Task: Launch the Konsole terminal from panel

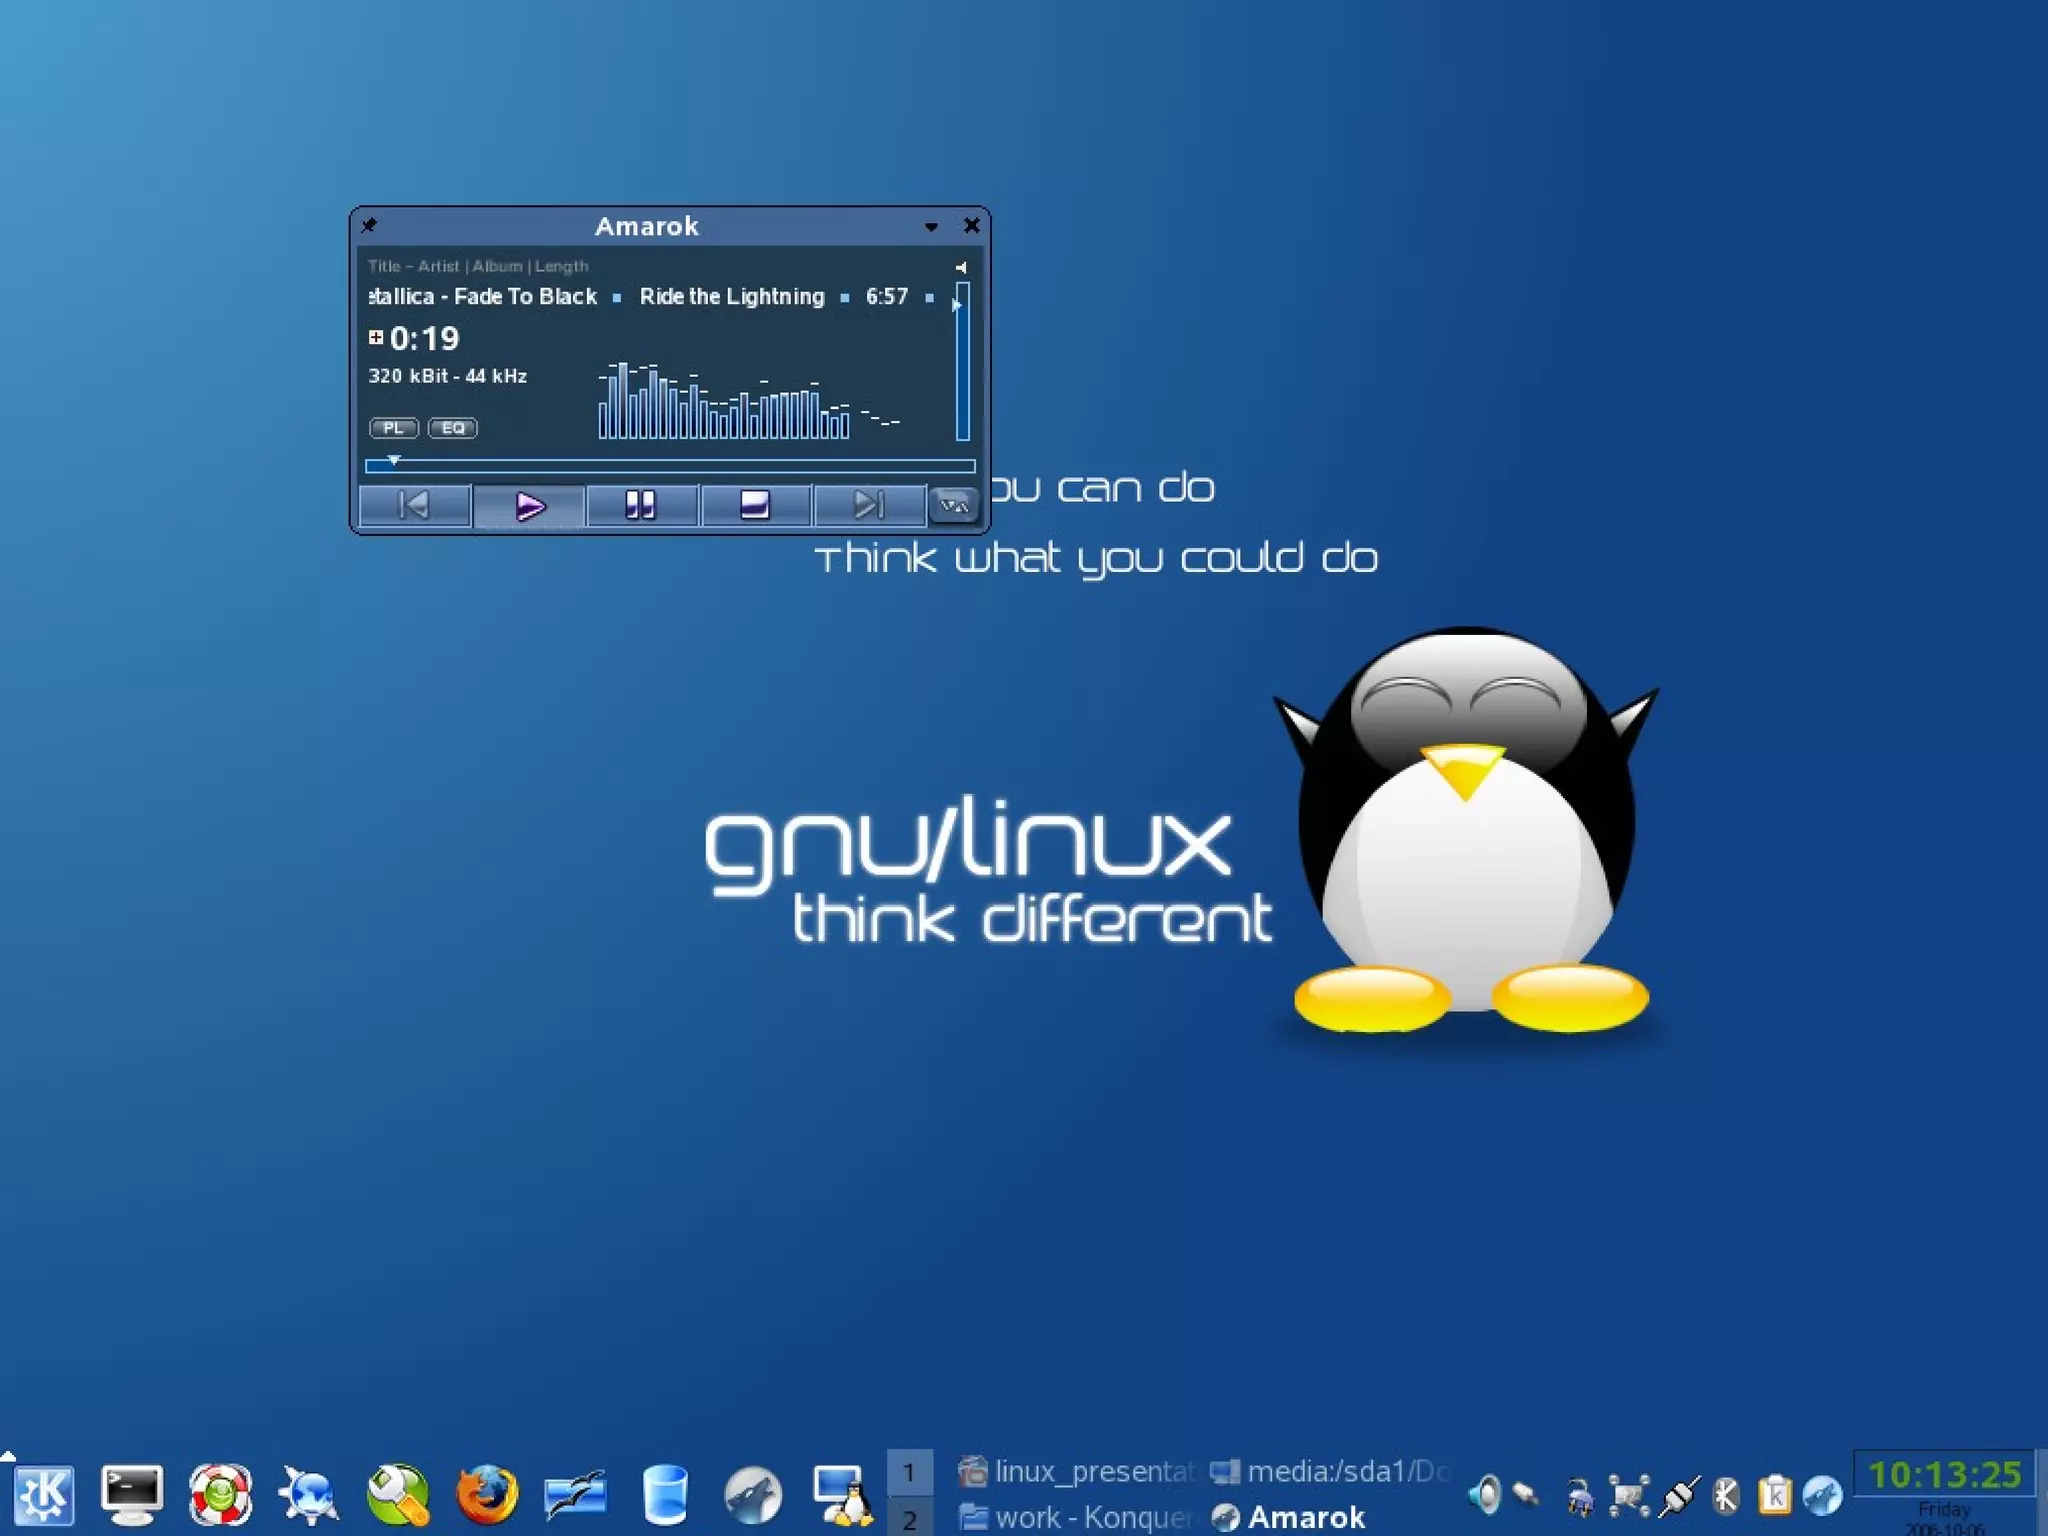Action: 132,1495
